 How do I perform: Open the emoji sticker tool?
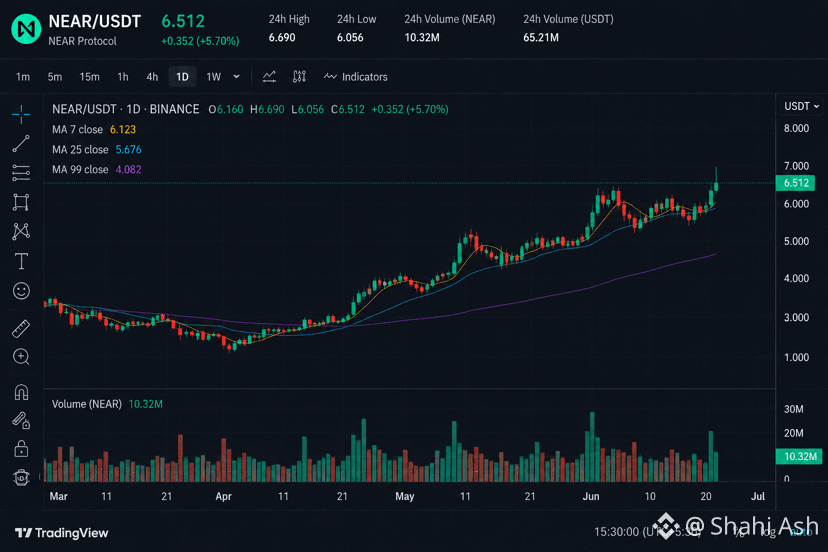point(21,291)
